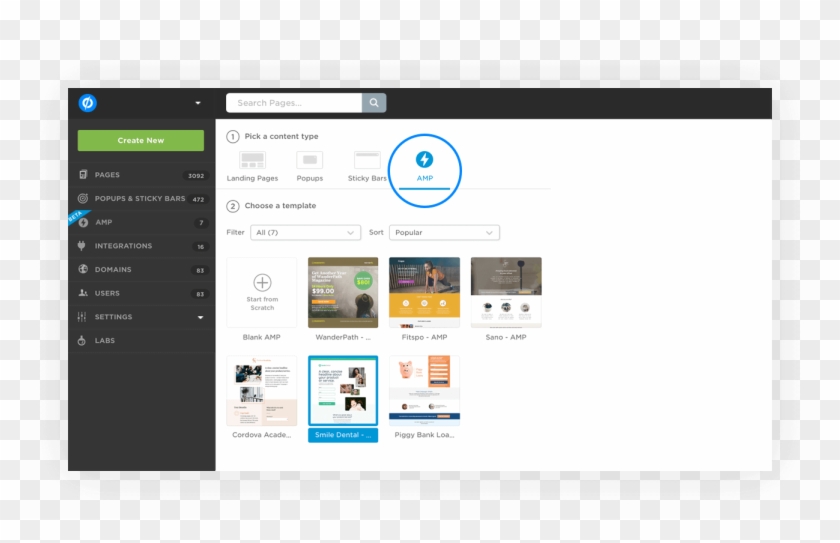Select Landing Pages content type
Screen dimensions: 840x543
(252, 167)
